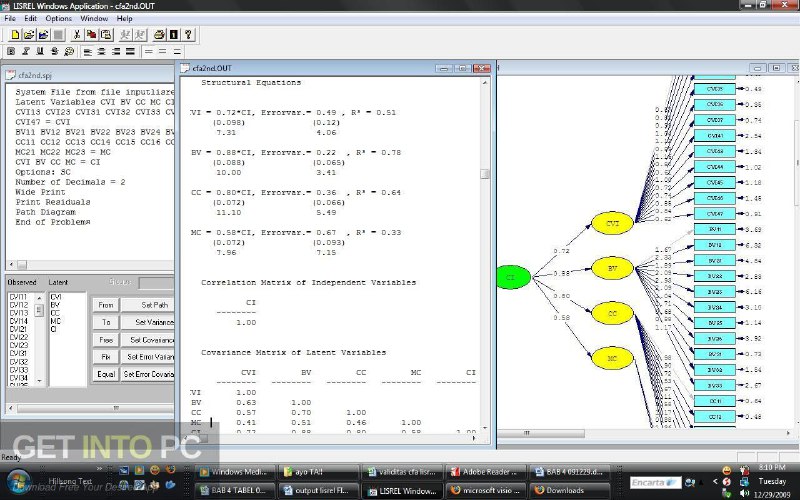Click the Set Covariance button
Screen dimensions: 800x500
coord(148,340)
